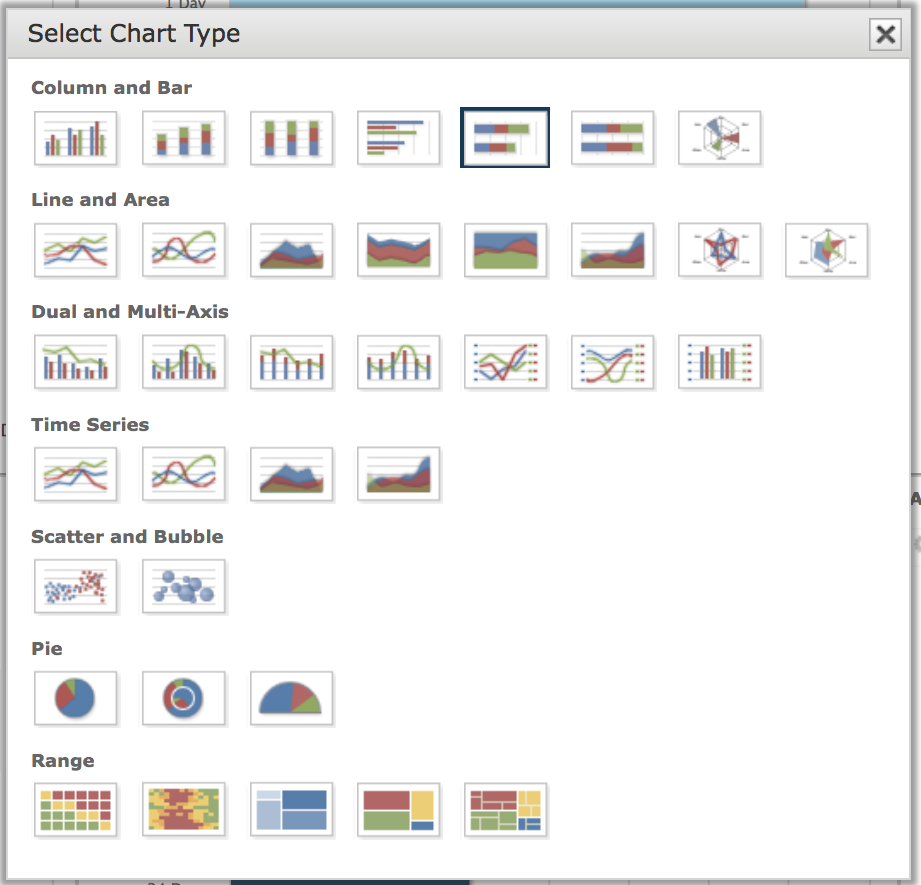Choose the scatter plot chart type
921x885 pixels.
[x=75, y=587]
